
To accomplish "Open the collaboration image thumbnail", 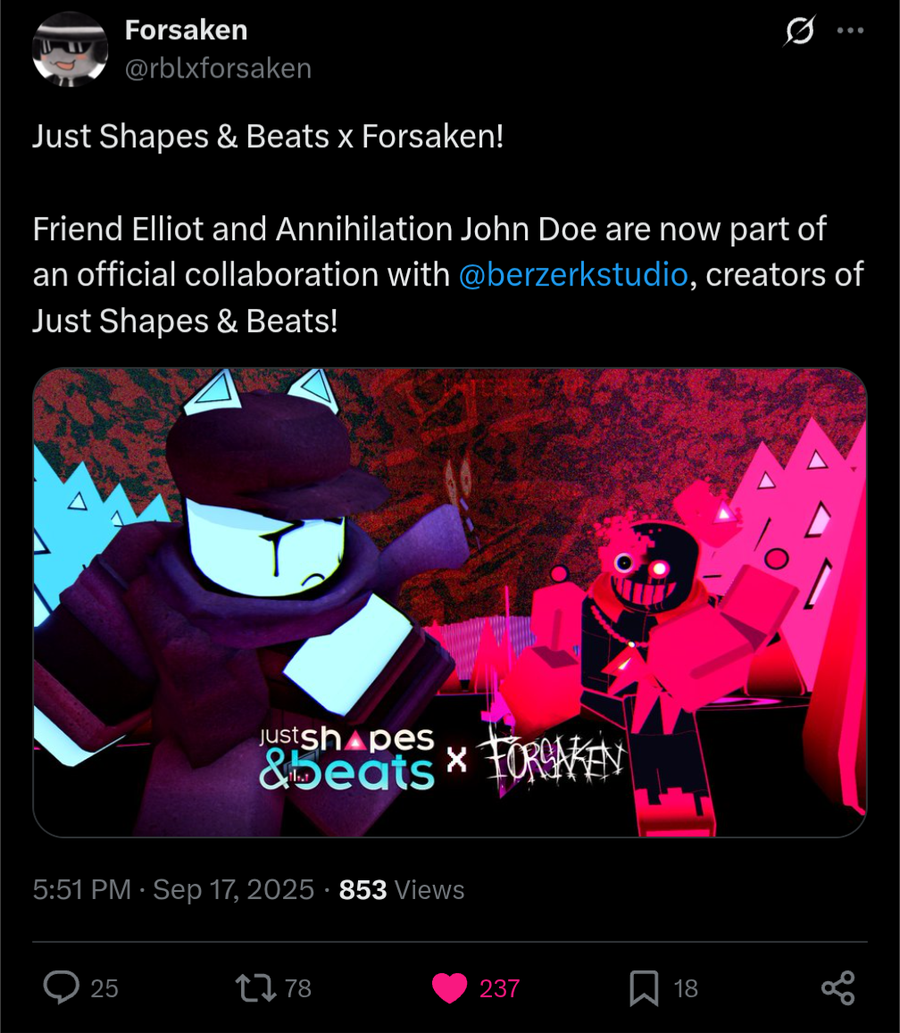I will click(x=450, y=602).
